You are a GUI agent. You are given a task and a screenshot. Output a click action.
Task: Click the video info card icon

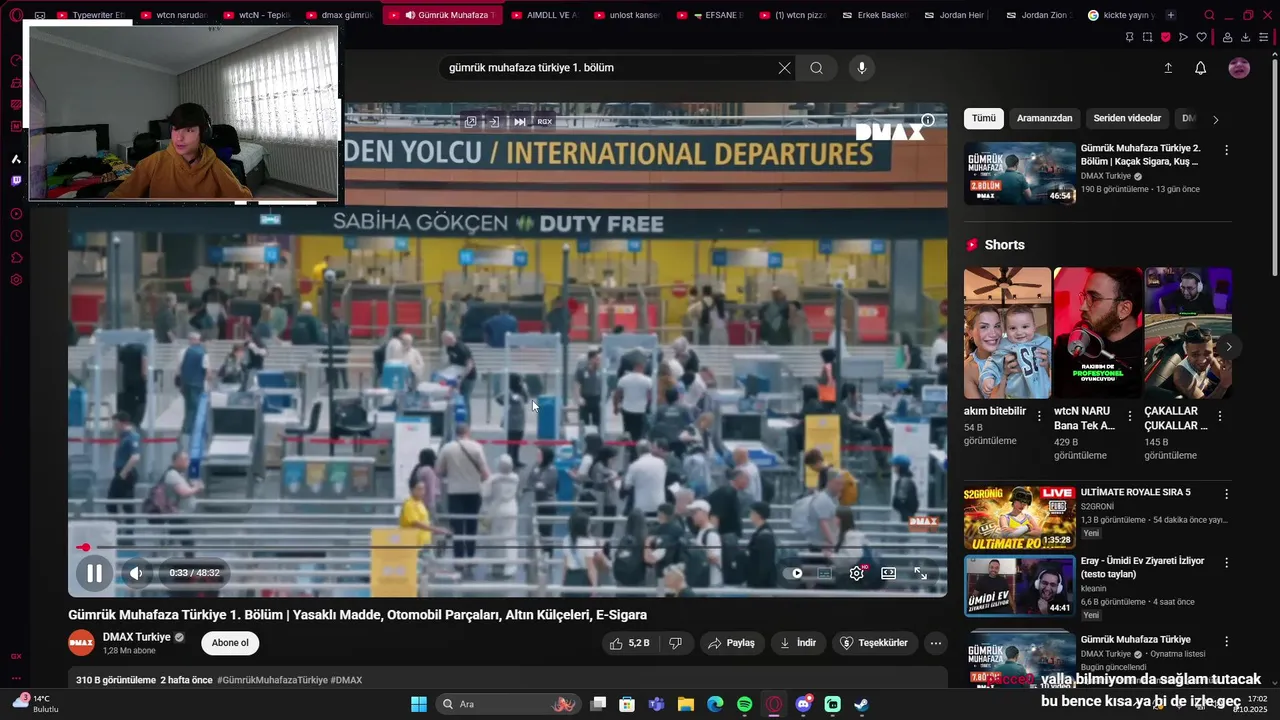tap(928, 120)
